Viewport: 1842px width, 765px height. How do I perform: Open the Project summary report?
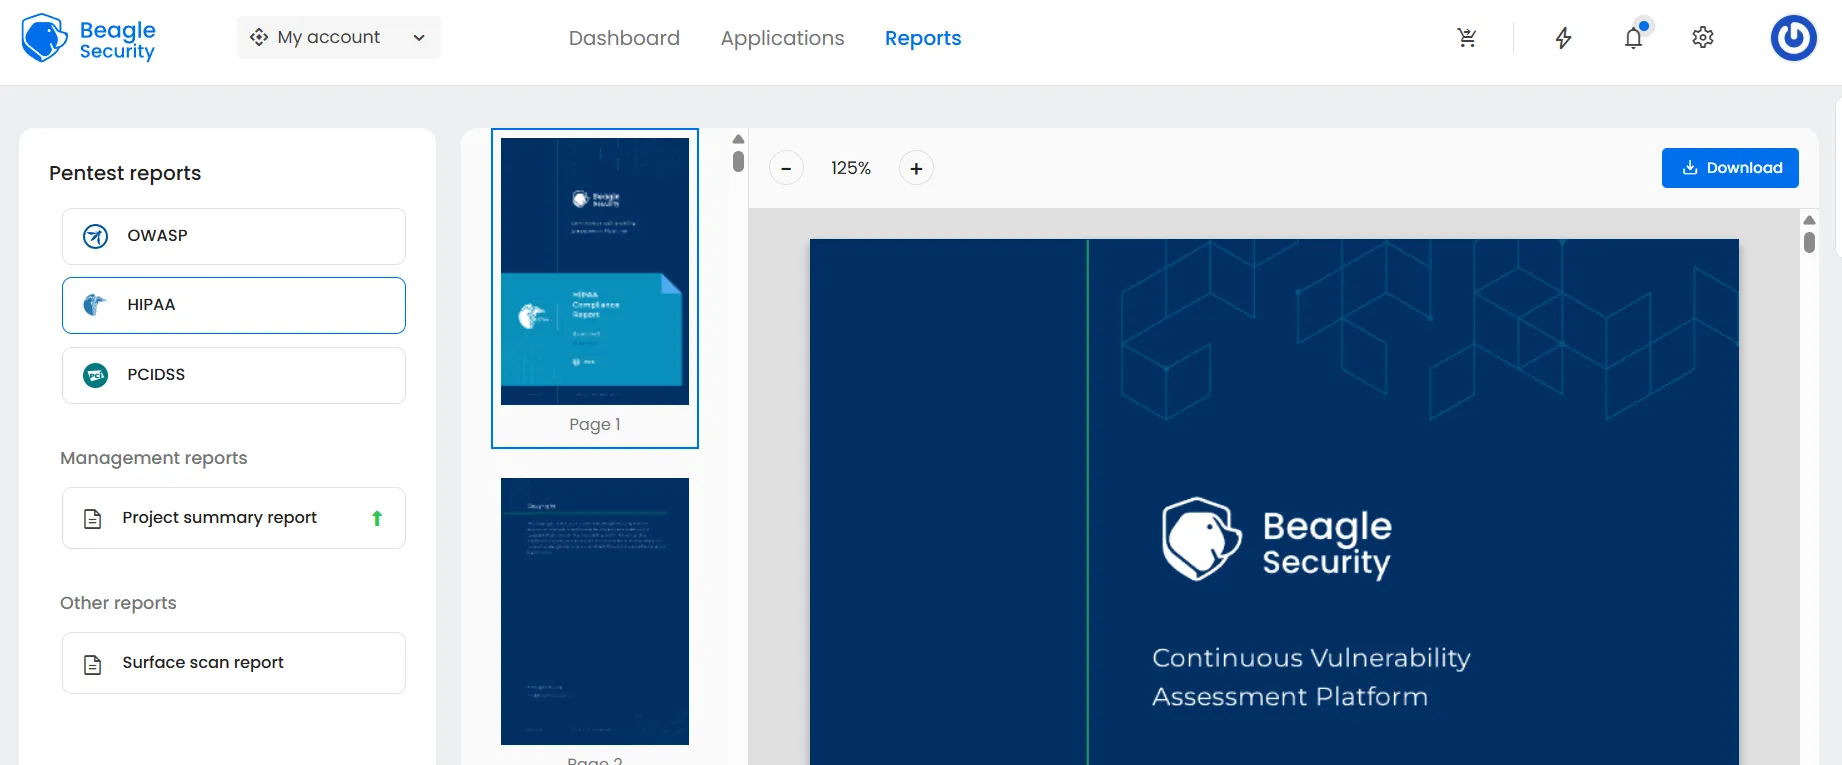click(234, 518)
